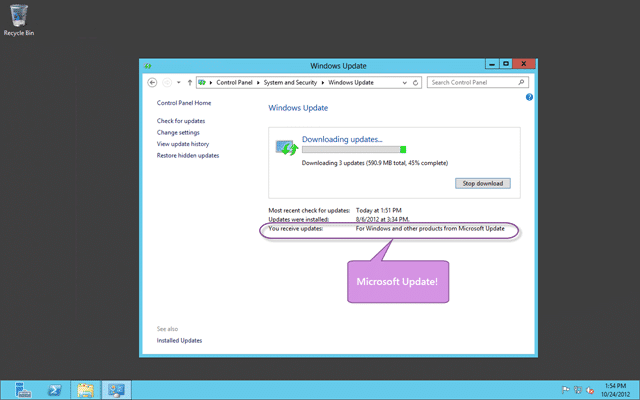640x400 pixels.
Task: Click 'For Windows and other products' text
Action: point(430,229)
